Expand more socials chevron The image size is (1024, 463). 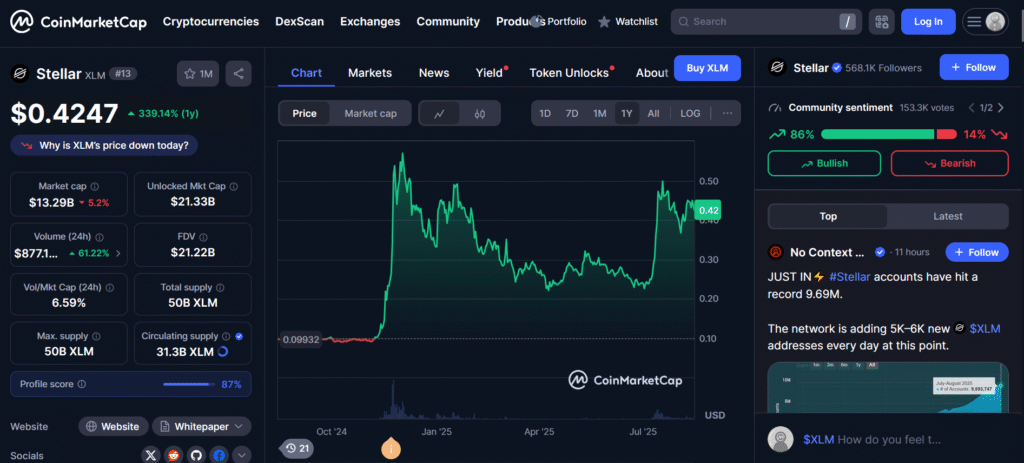click(x=242, y=455)
